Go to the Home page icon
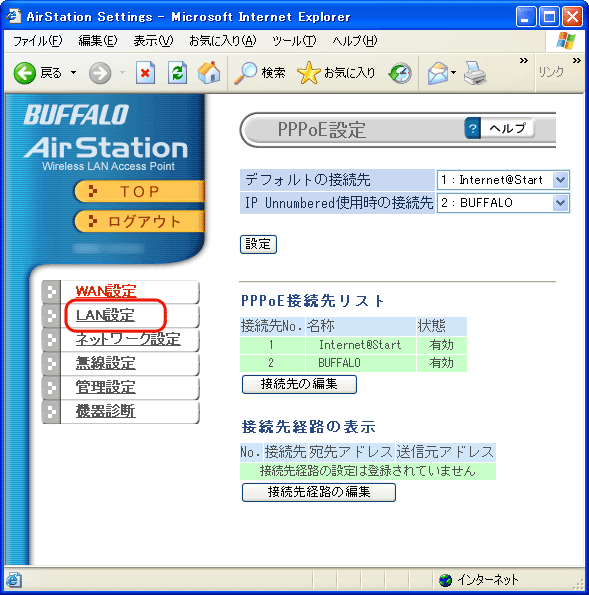This screenshot has height=595, width=589. (x=209, y=72)
